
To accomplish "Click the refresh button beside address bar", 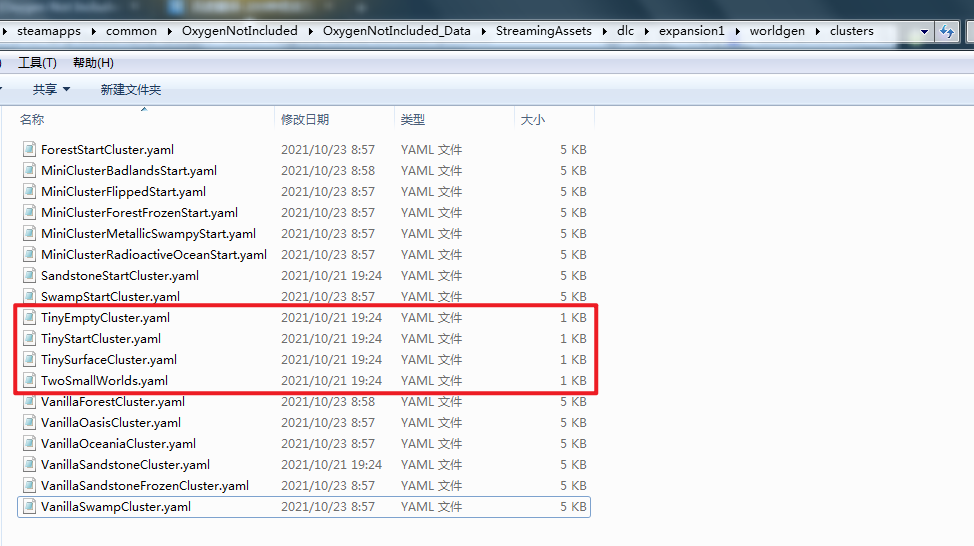I will coord(947,31).
